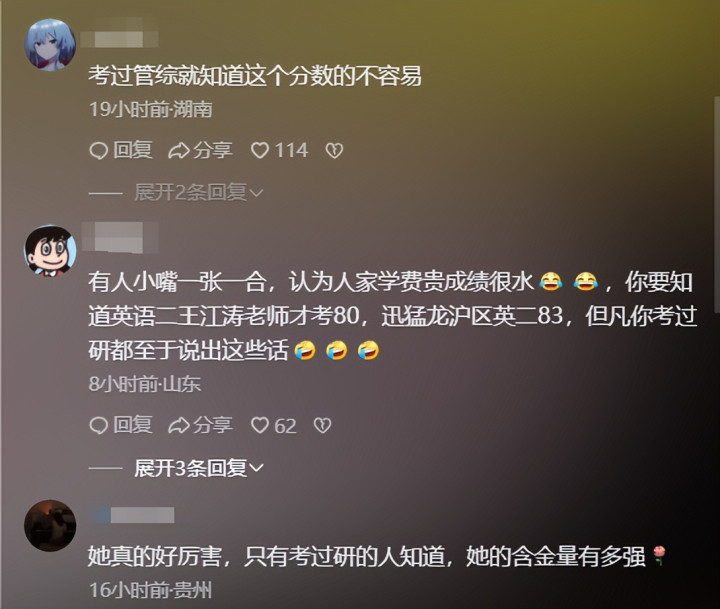The width and height of the screenshot is (720, 609).
Task: Open the cartoon boy avatar profile
Action: click(x=50, y=250)
